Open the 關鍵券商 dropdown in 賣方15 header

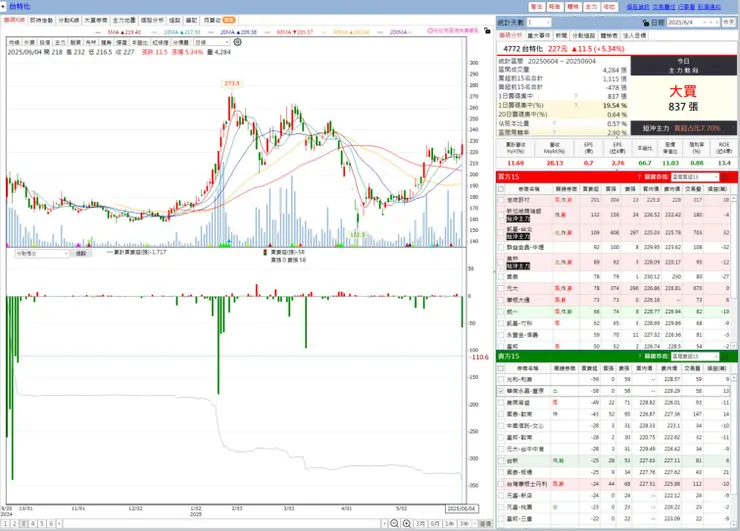pos(695,356)
